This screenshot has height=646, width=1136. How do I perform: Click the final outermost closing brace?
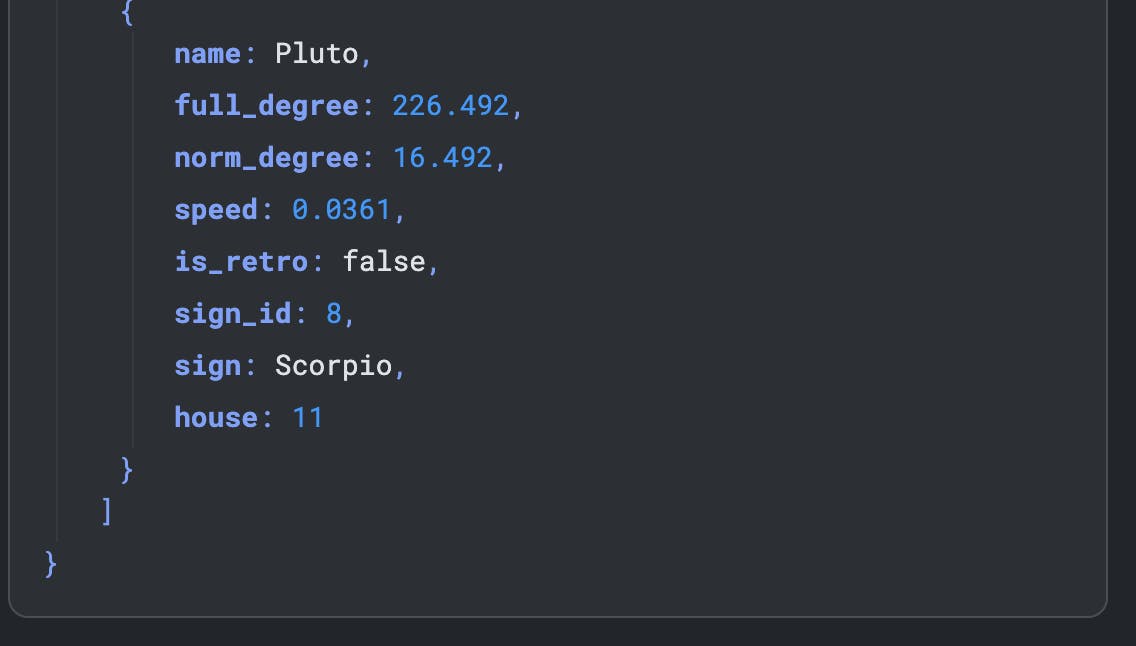pos(51,564)
